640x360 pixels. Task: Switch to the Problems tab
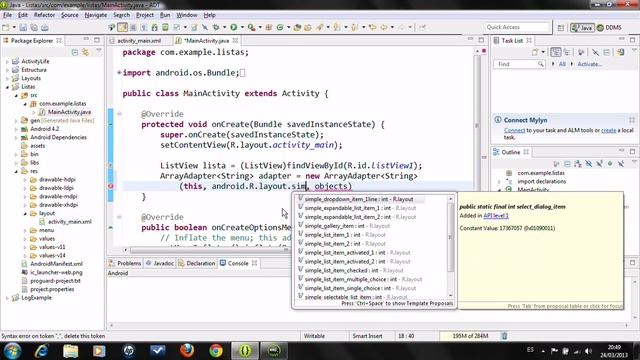[x=125, y=263]
